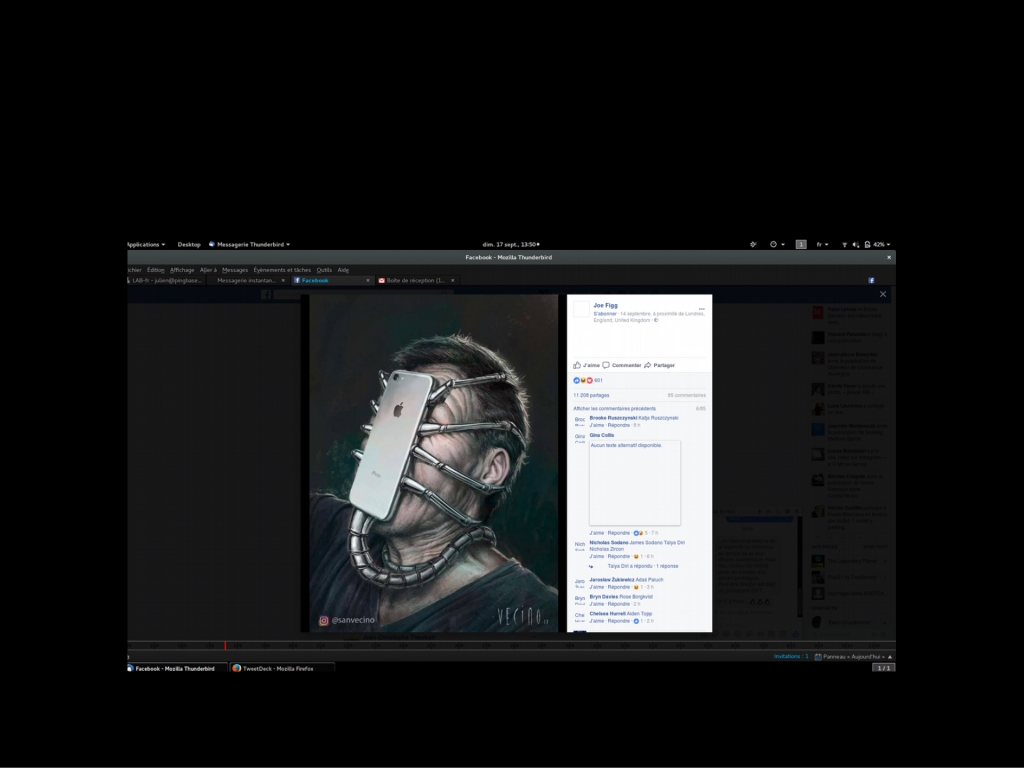Click J'aime under Bryn Davies's comment

click(x=596, y=604)
